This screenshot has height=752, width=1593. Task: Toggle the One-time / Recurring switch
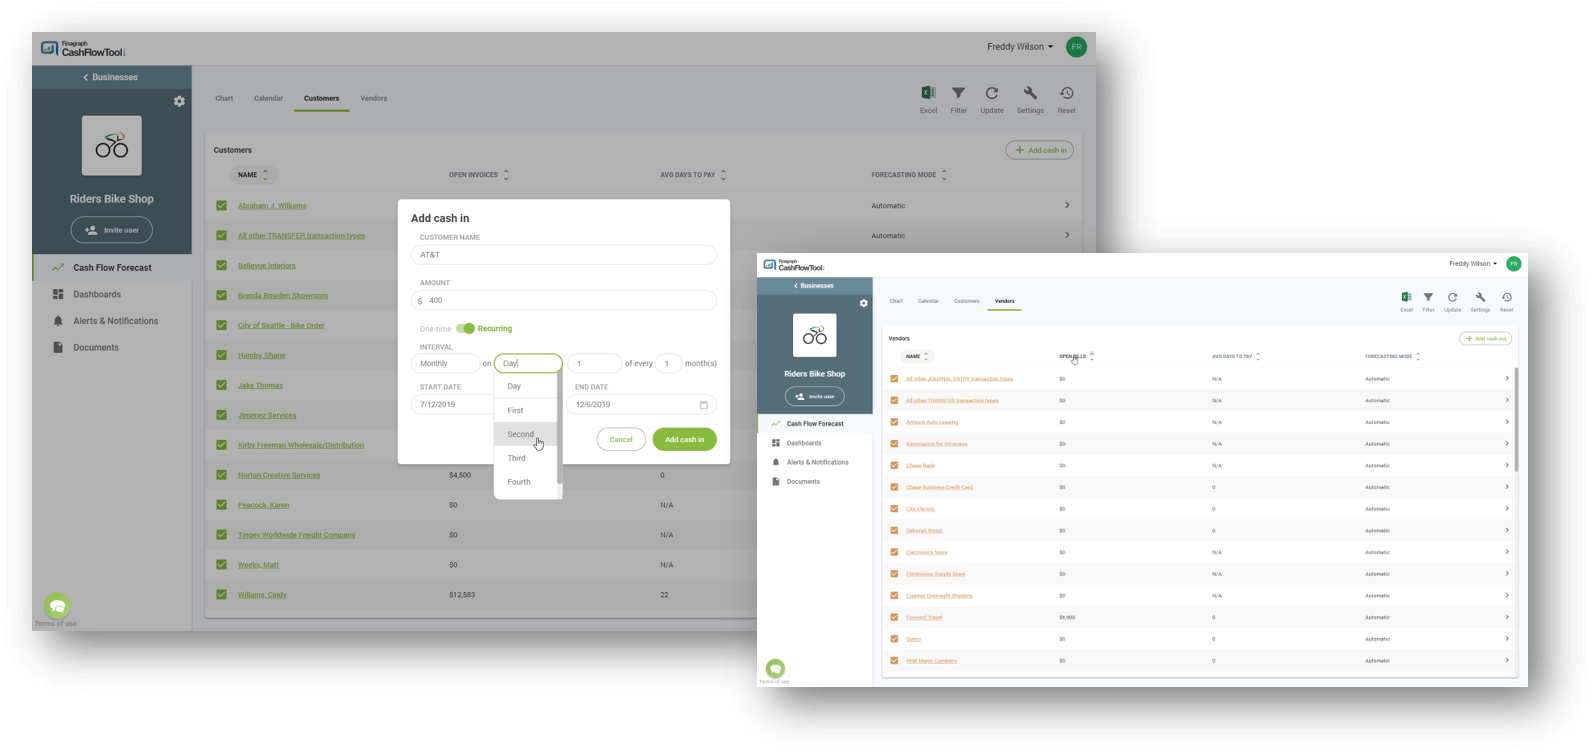[x=466, y=328]
